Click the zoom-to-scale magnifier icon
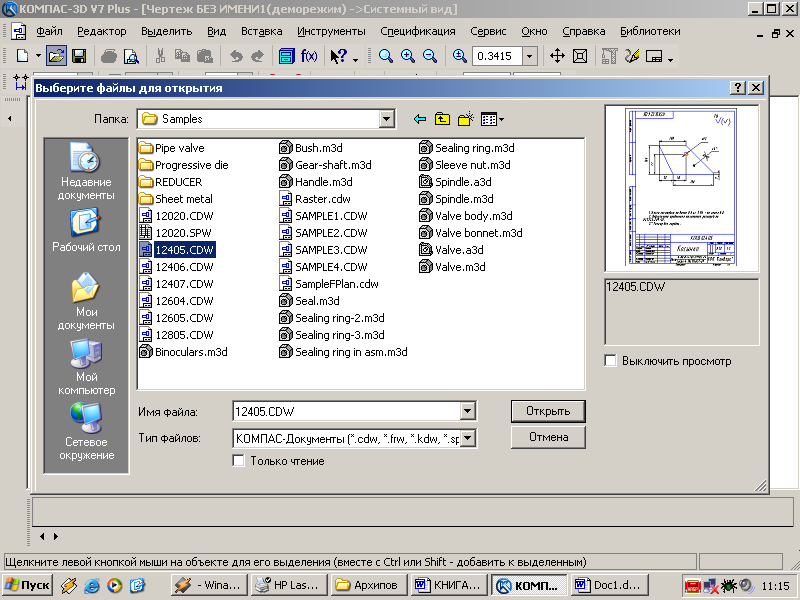Image resolution: width=800 pixels, height=600 pixels. [x=460, y=56]
